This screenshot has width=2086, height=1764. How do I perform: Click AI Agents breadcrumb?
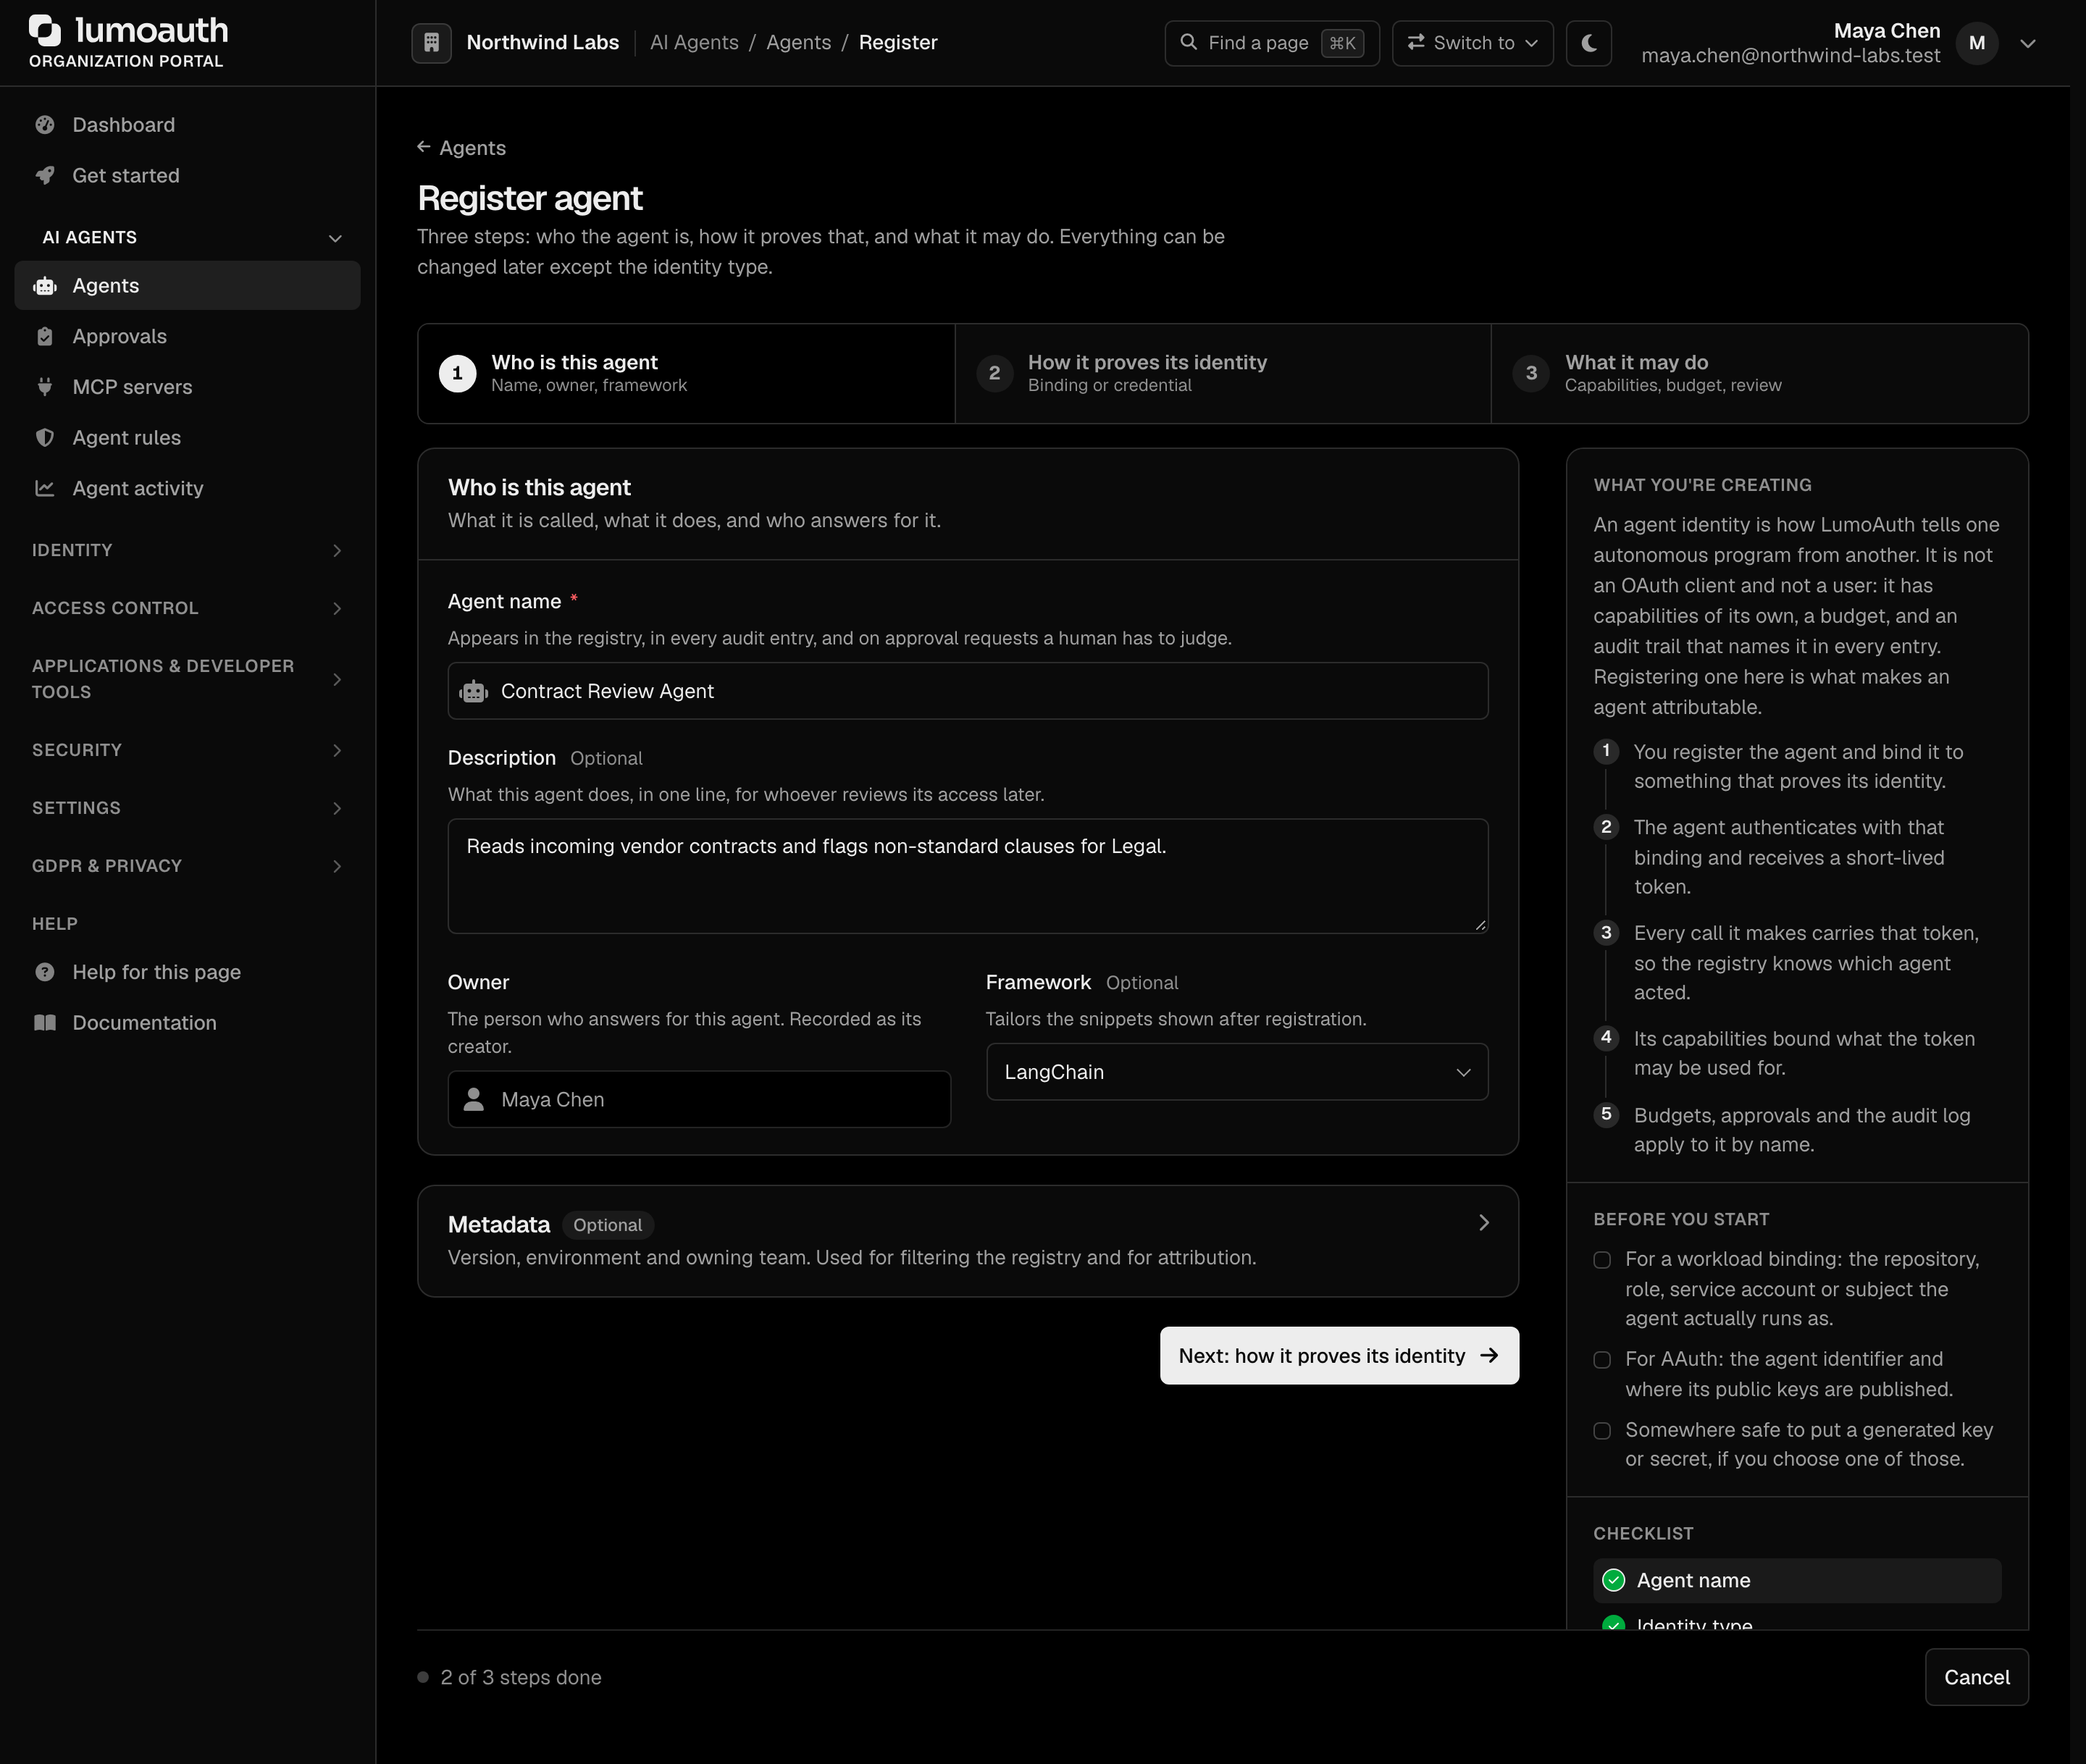(x=694, y=42)
